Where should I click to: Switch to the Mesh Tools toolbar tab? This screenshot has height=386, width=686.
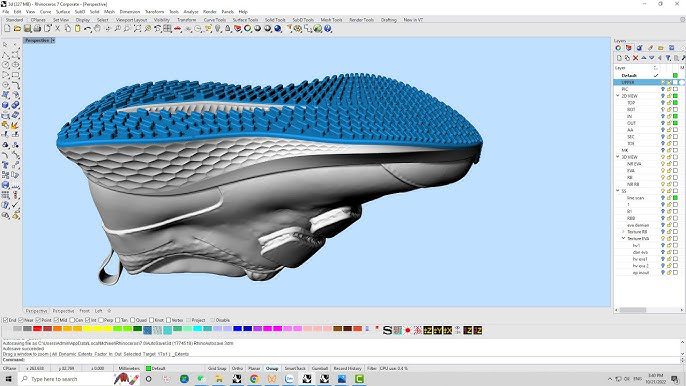[331, 20]
